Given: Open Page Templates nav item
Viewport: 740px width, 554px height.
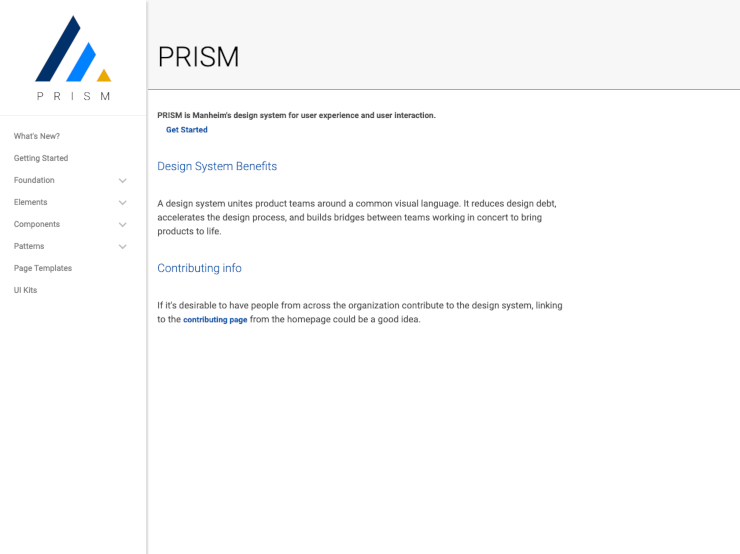Looking at the screenshot, I should (x=43, y=268).
